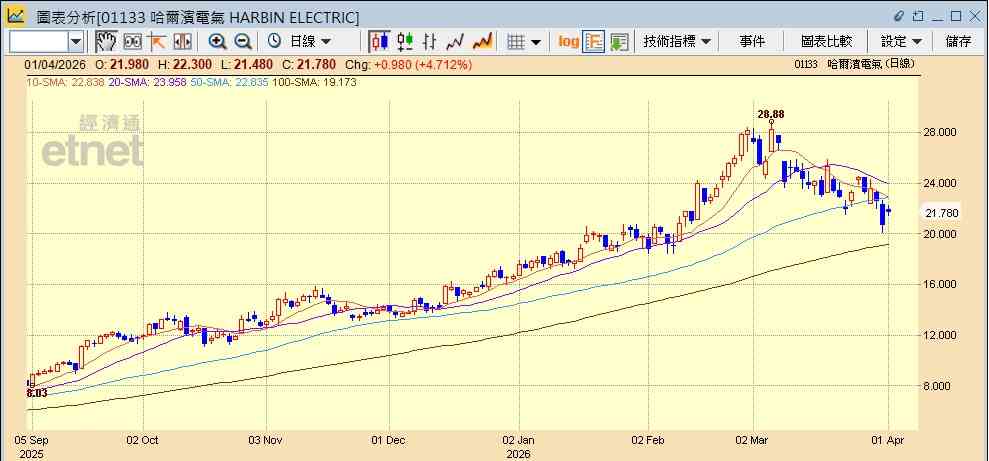The image size is (989, 461).
Task: Click the 圖表比較 button
Action: [x=826, y=42]
